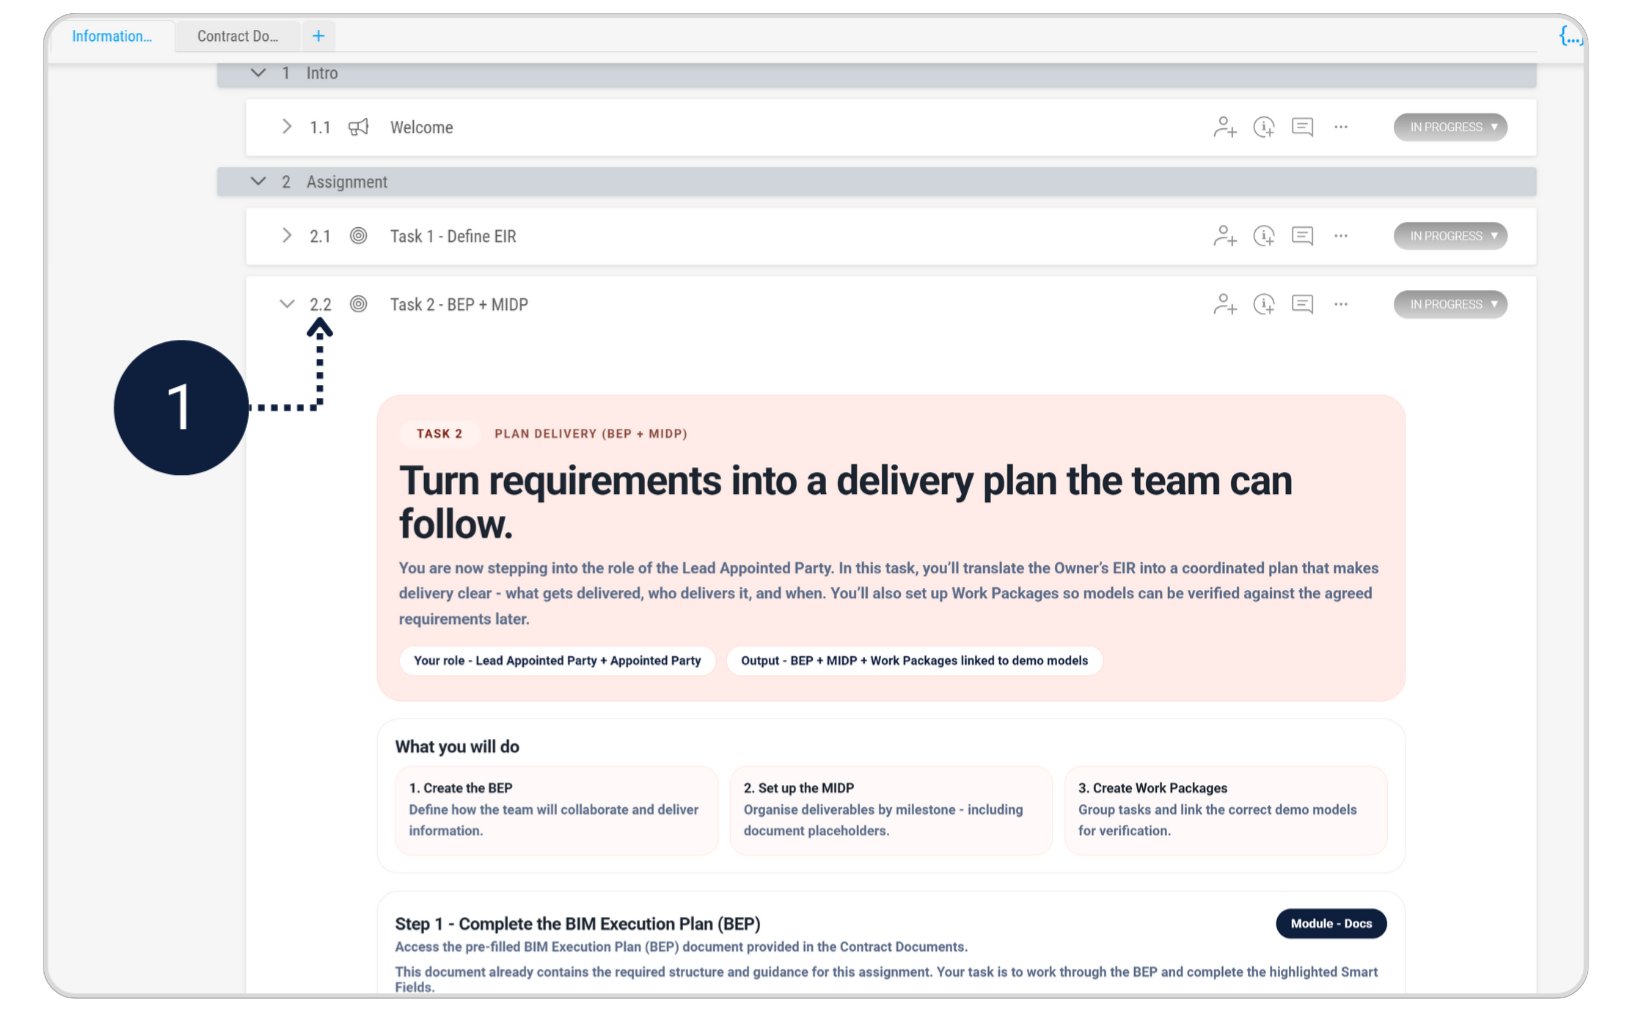Click the Output - BEP + MIDP pill
The image size is (1644, 1025).
pyautogui.click(x=914, y=660)
